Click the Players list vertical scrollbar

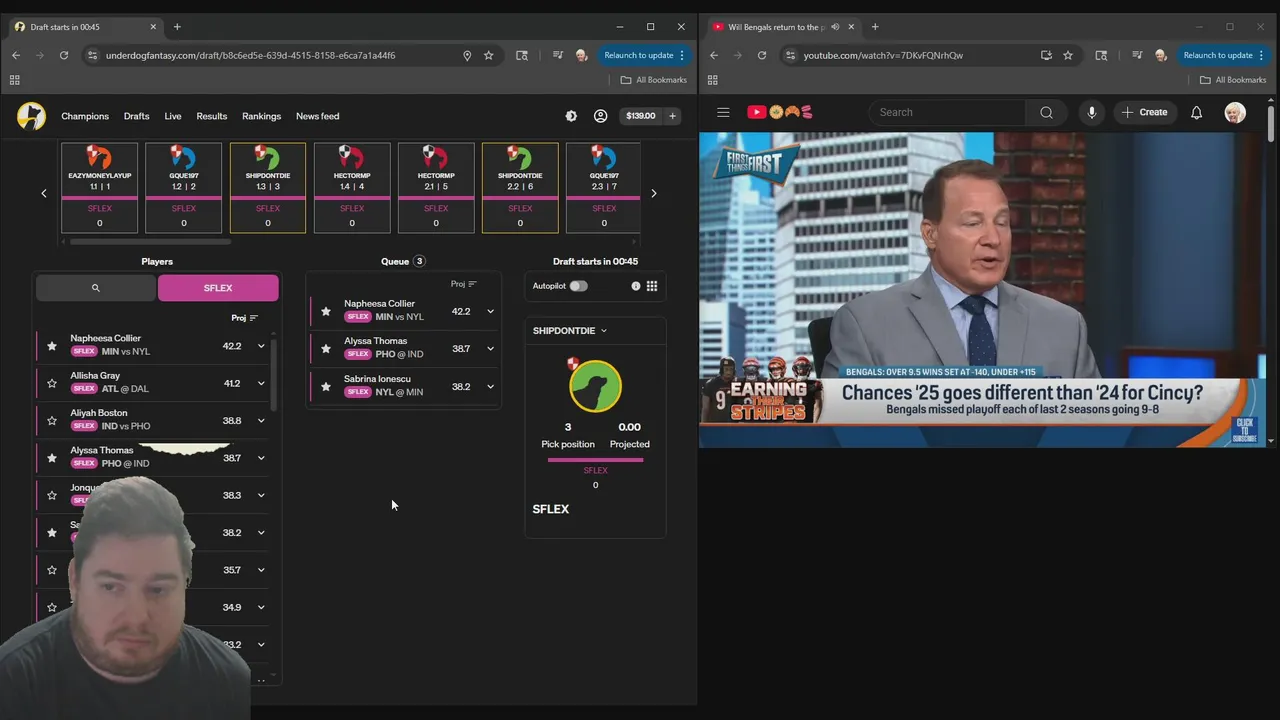tap(273, 374)
